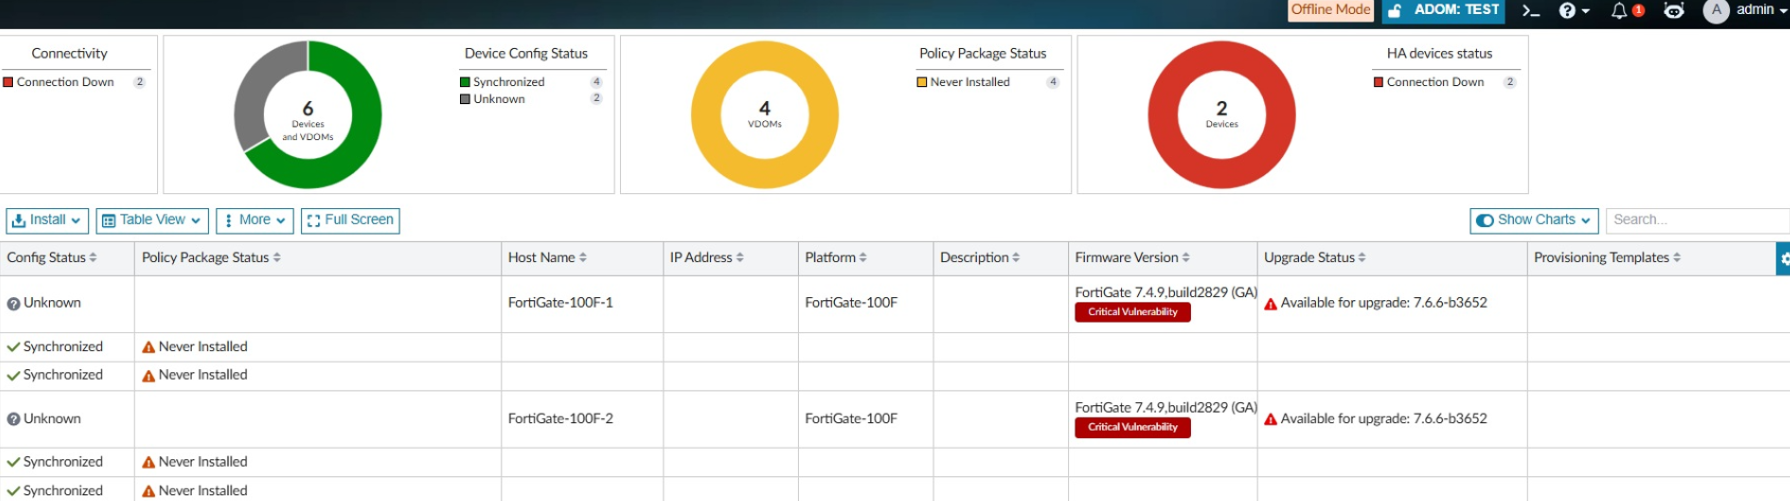
Task: Click Unknown status icon for FortiGate-100F-2
Action: point(14,420)
